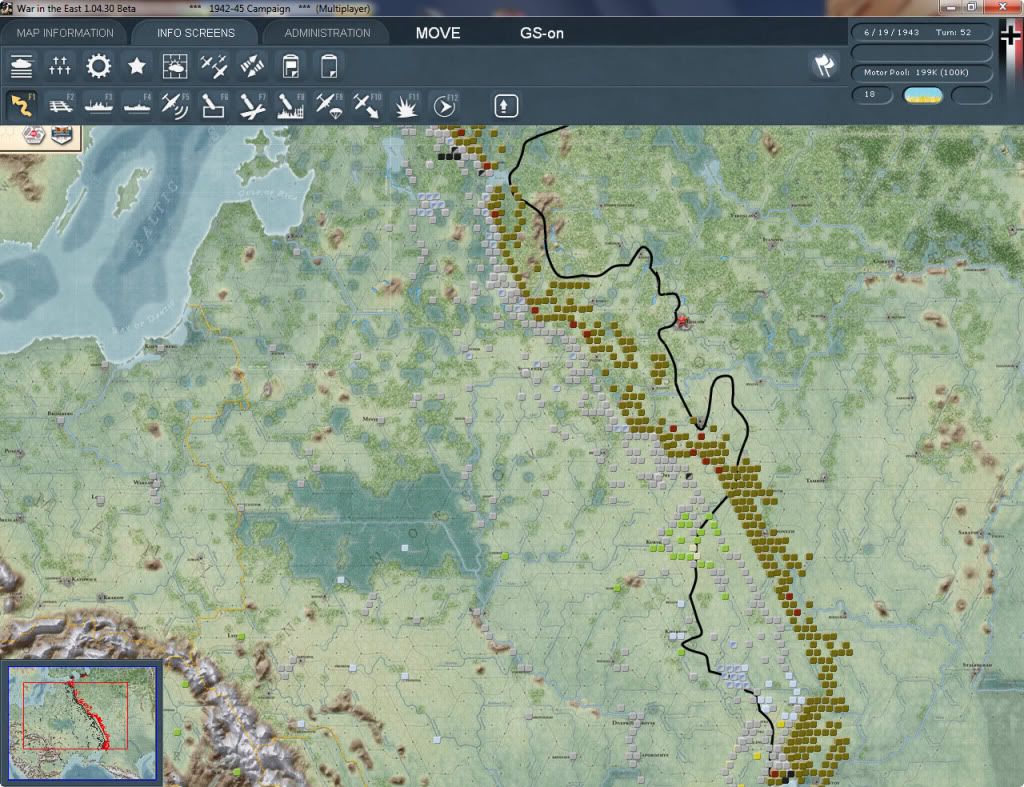Viewport: 1024px width, 787px height.
Task: Click the End Turn (F12) arrow icon
Action: click(x=445, y=105)
